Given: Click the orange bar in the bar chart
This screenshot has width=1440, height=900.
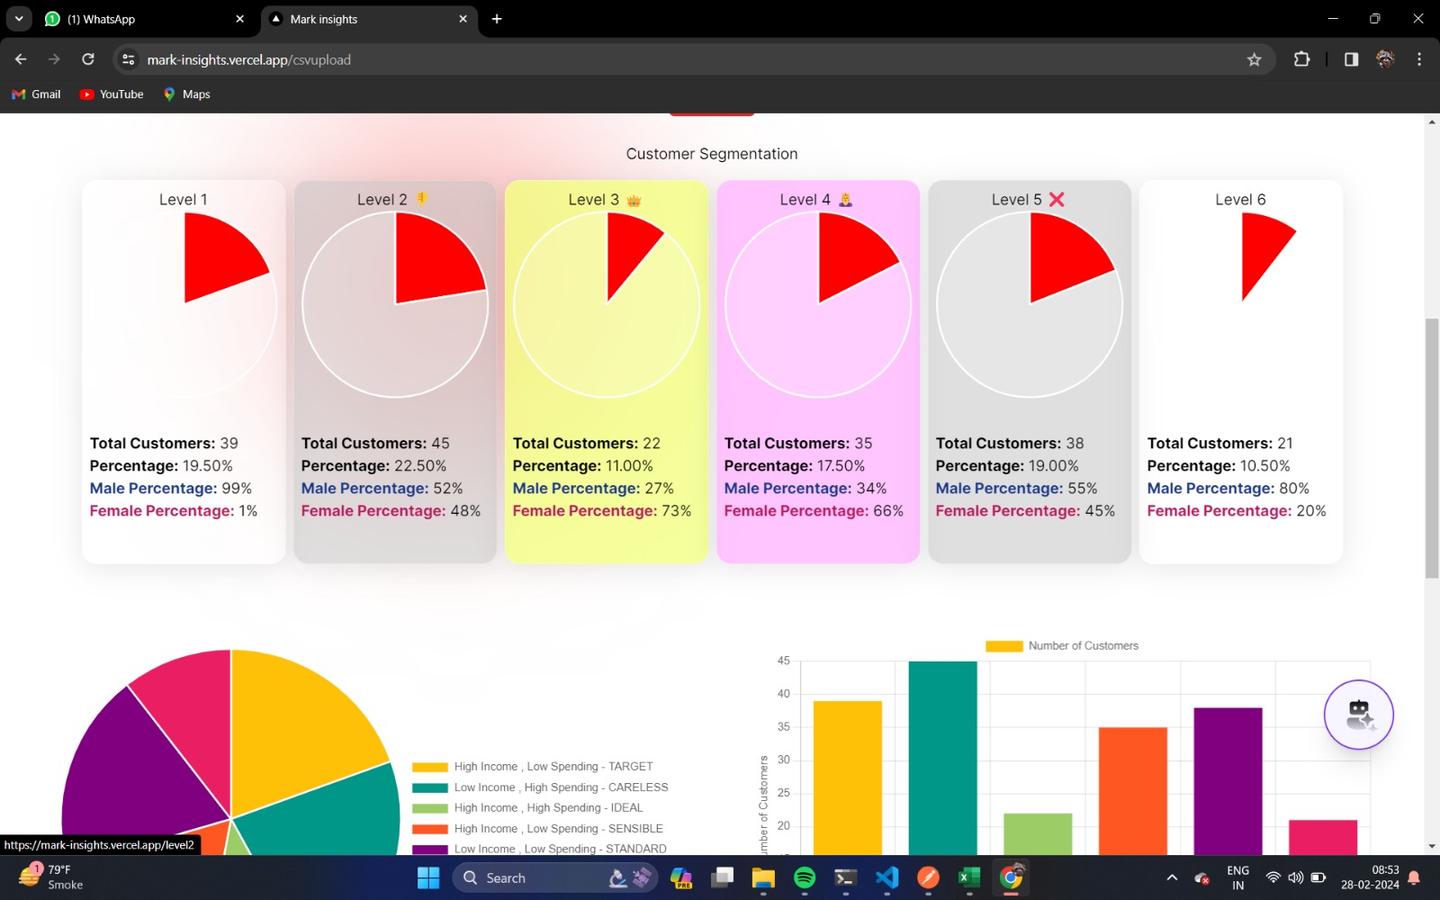Looking at the screenshot, I should (x=1133, y=790).
